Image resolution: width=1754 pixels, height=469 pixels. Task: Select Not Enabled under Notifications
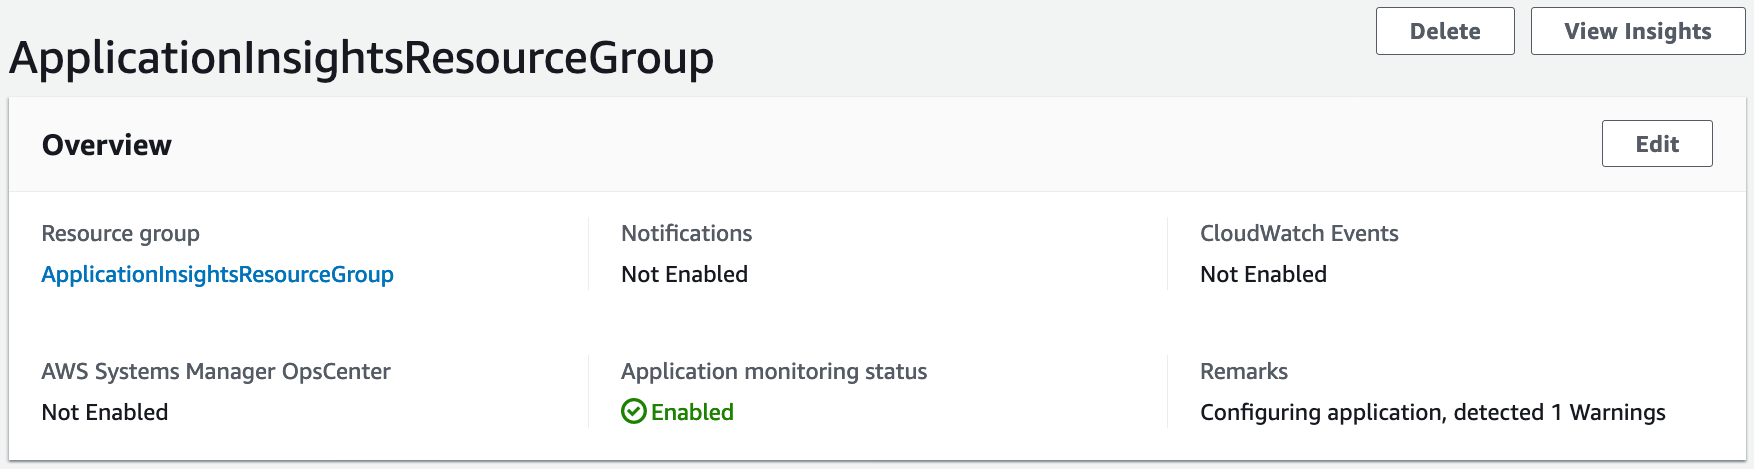pyautogui.click(x=684, y=274)
